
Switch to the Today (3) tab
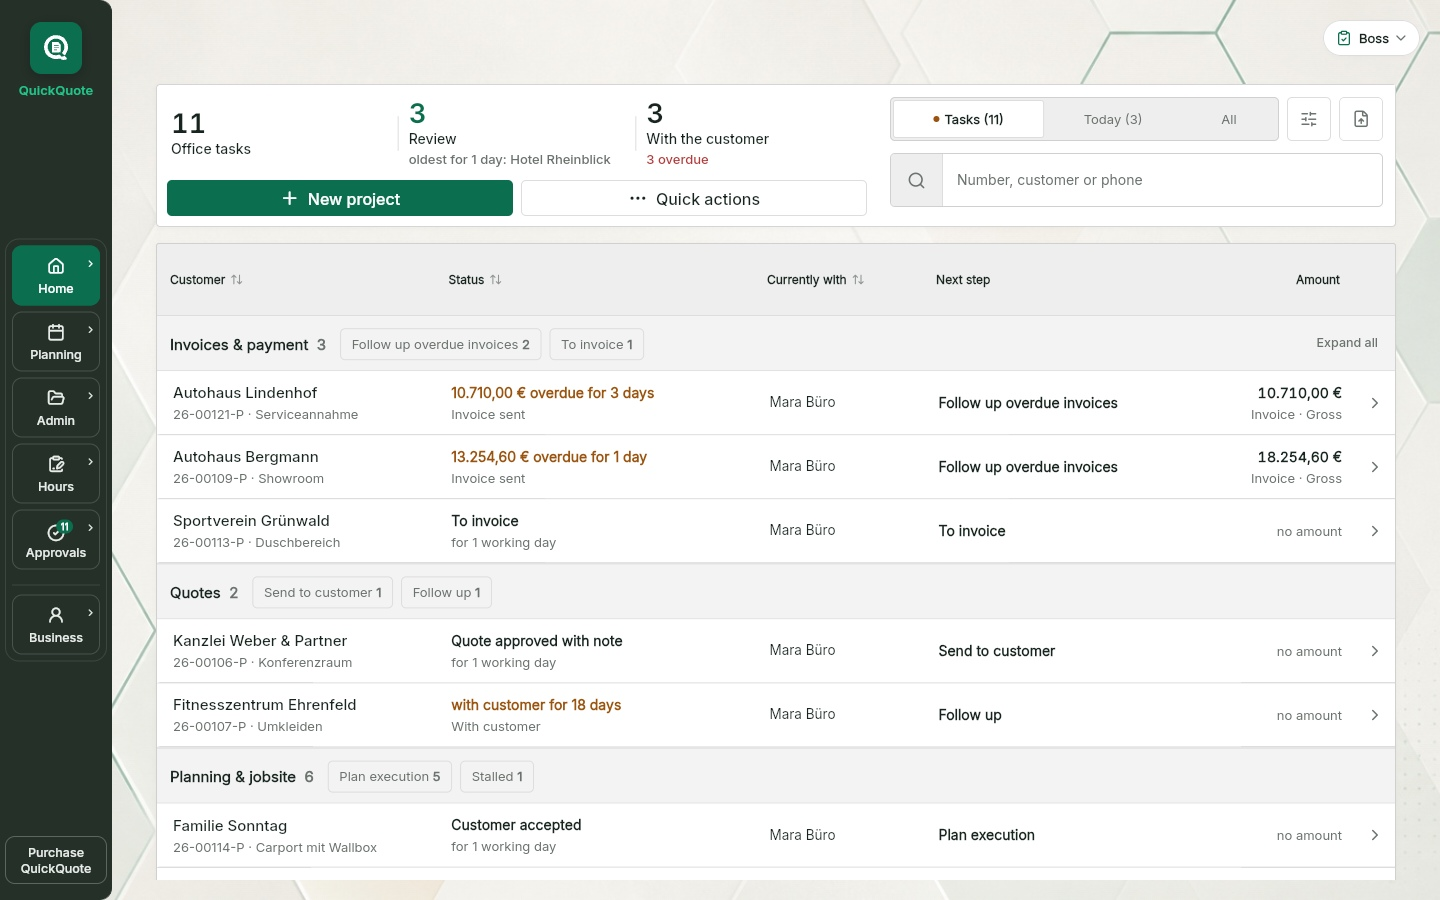[1113, 119]
